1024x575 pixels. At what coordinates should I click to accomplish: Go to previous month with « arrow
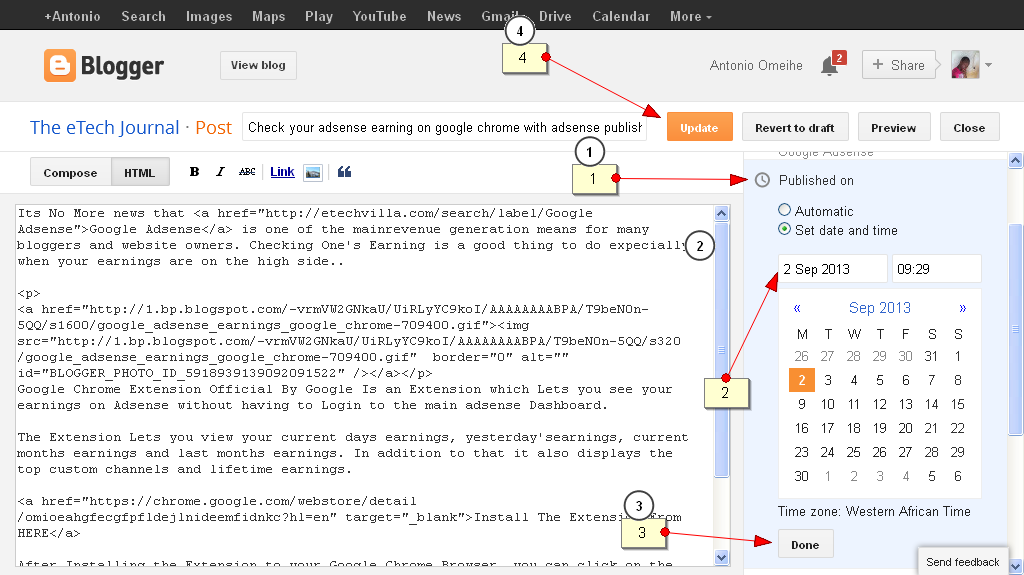point(797,308)
